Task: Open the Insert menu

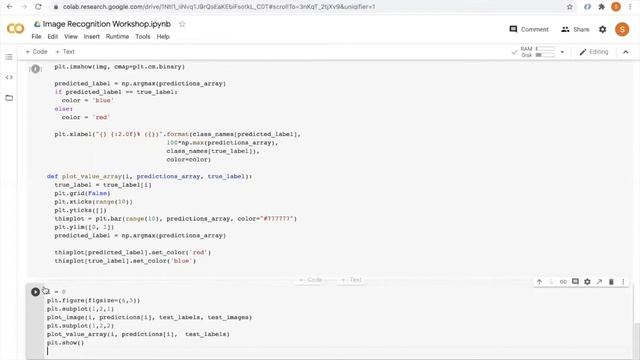Action: tap(91, 37)
